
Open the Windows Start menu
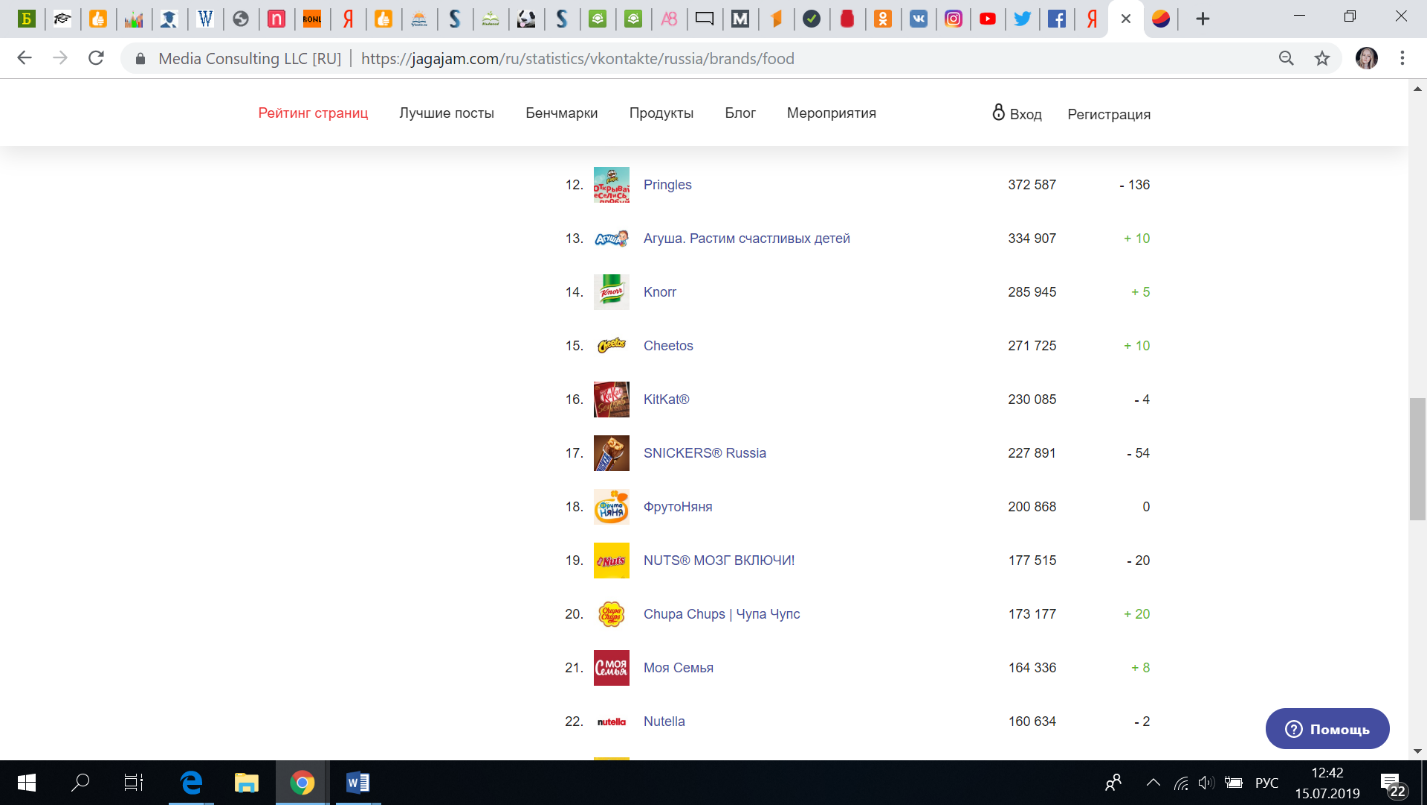(27, 783)
